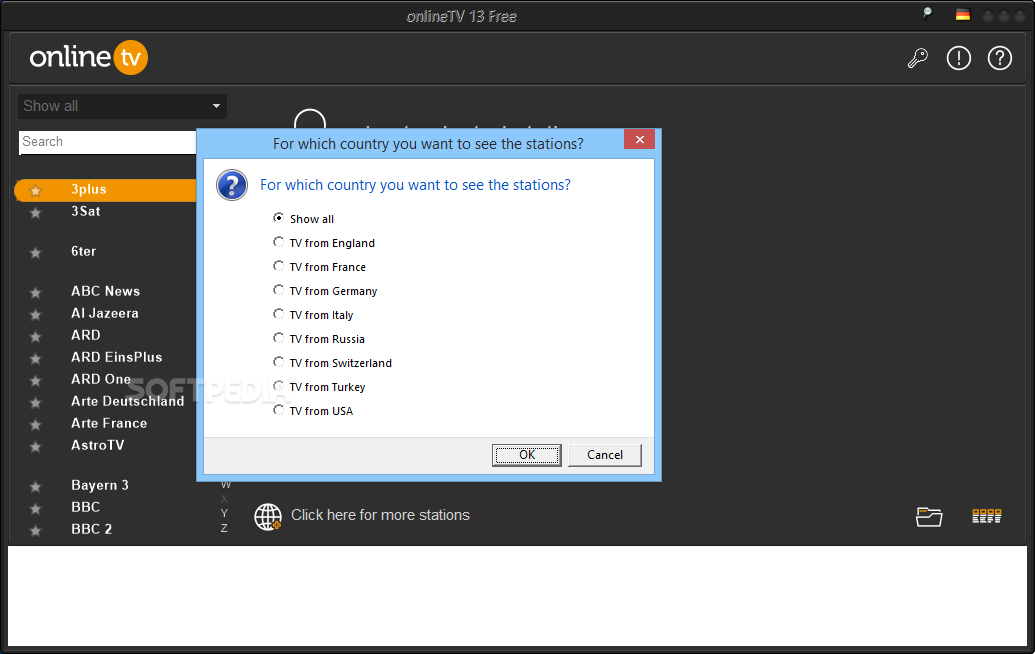Select the 6ter station
This screenshot has height=654, width=1035.
pos(84,251)
